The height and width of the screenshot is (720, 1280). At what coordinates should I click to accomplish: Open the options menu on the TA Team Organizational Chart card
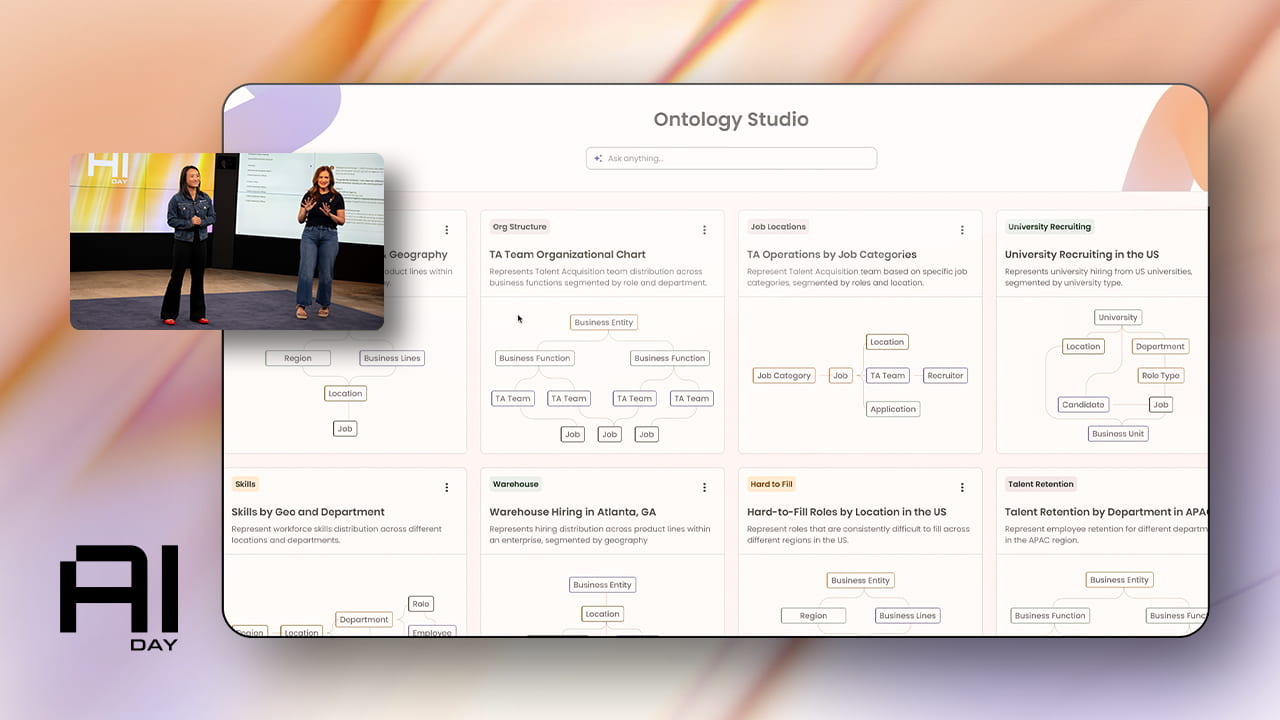(704, 230)
